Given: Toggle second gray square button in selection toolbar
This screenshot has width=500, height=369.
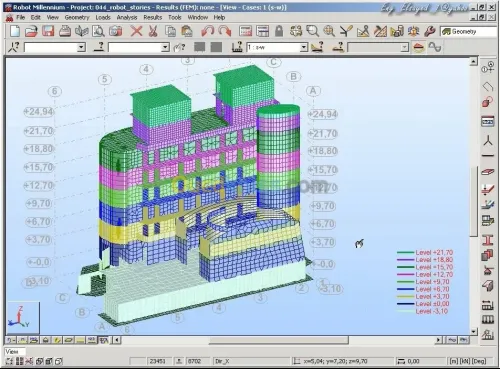Looking at the screenshot, I should point(216,47).
